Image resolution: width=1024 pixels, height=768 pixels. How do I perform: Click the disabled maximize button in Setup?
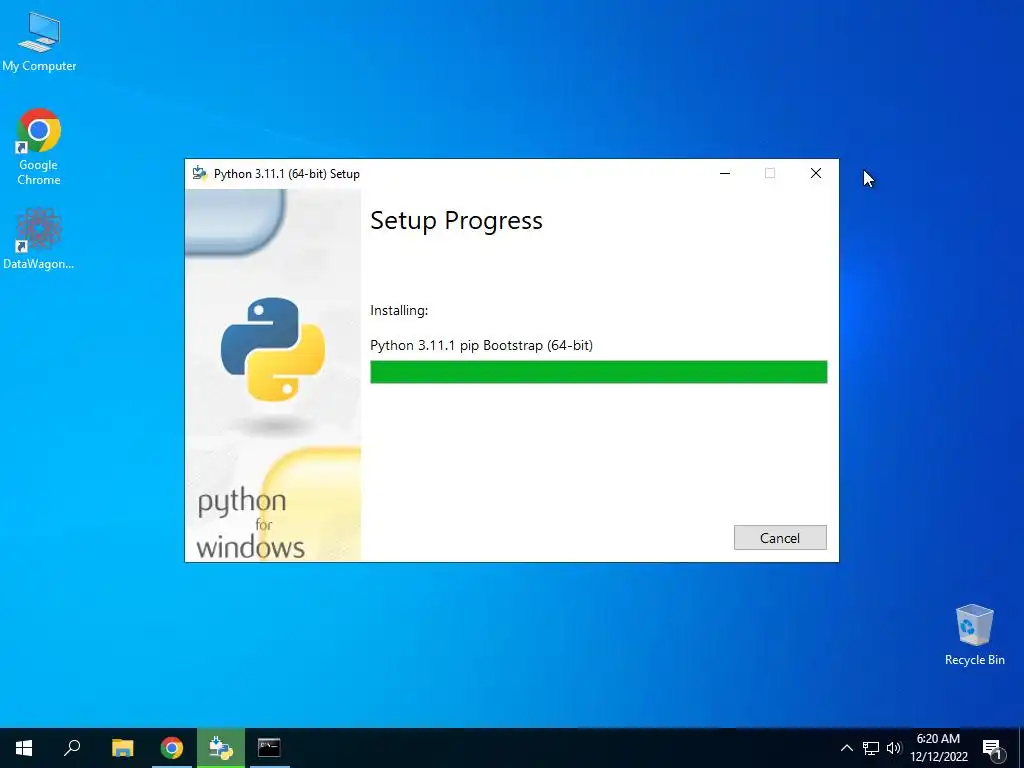coord(770,173)
